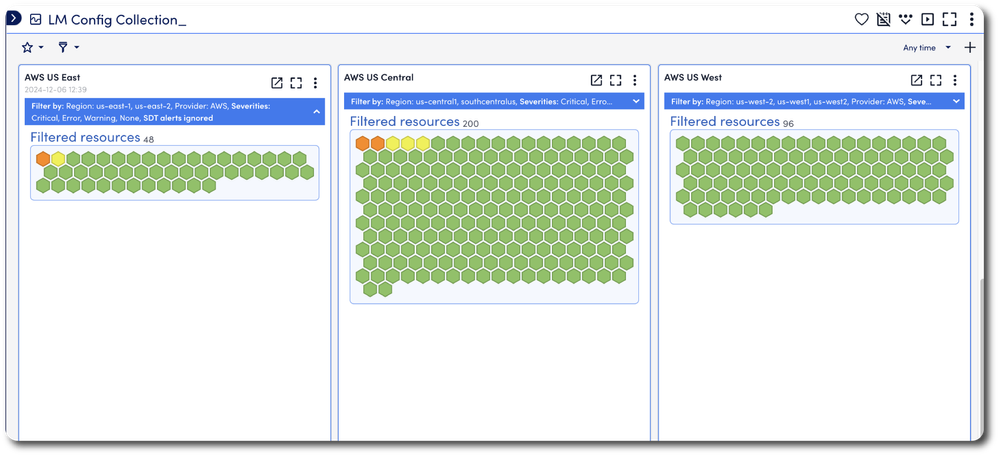This screenshot has height=456, width=999.
Task: Expand the left navigation sidebar arrow
Action: [14, 18]
